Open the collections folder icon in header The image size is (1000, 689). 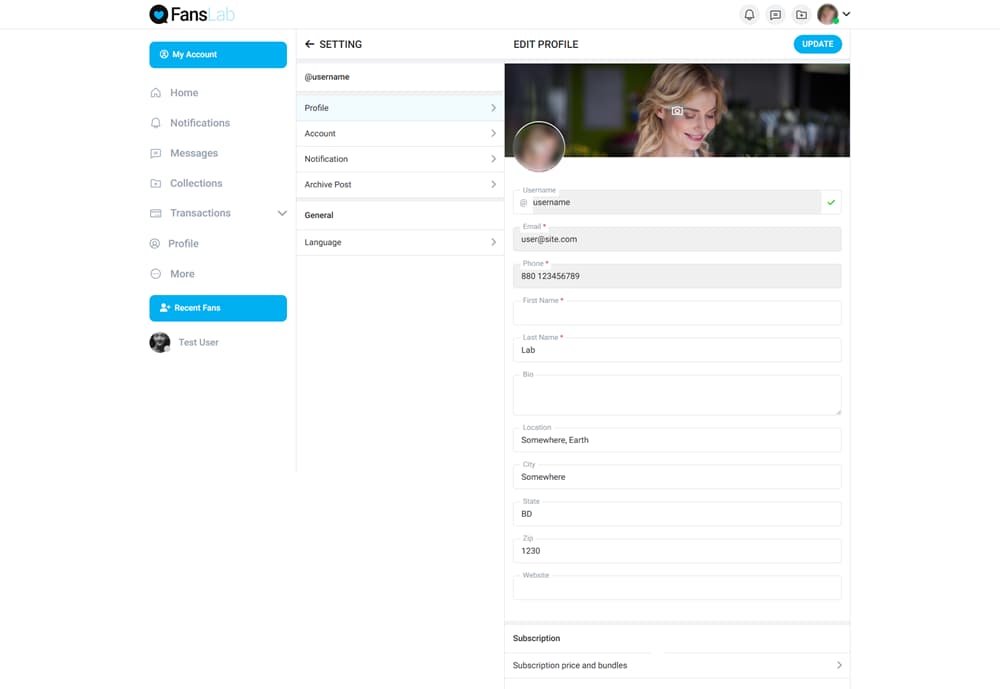pos(802,15)
